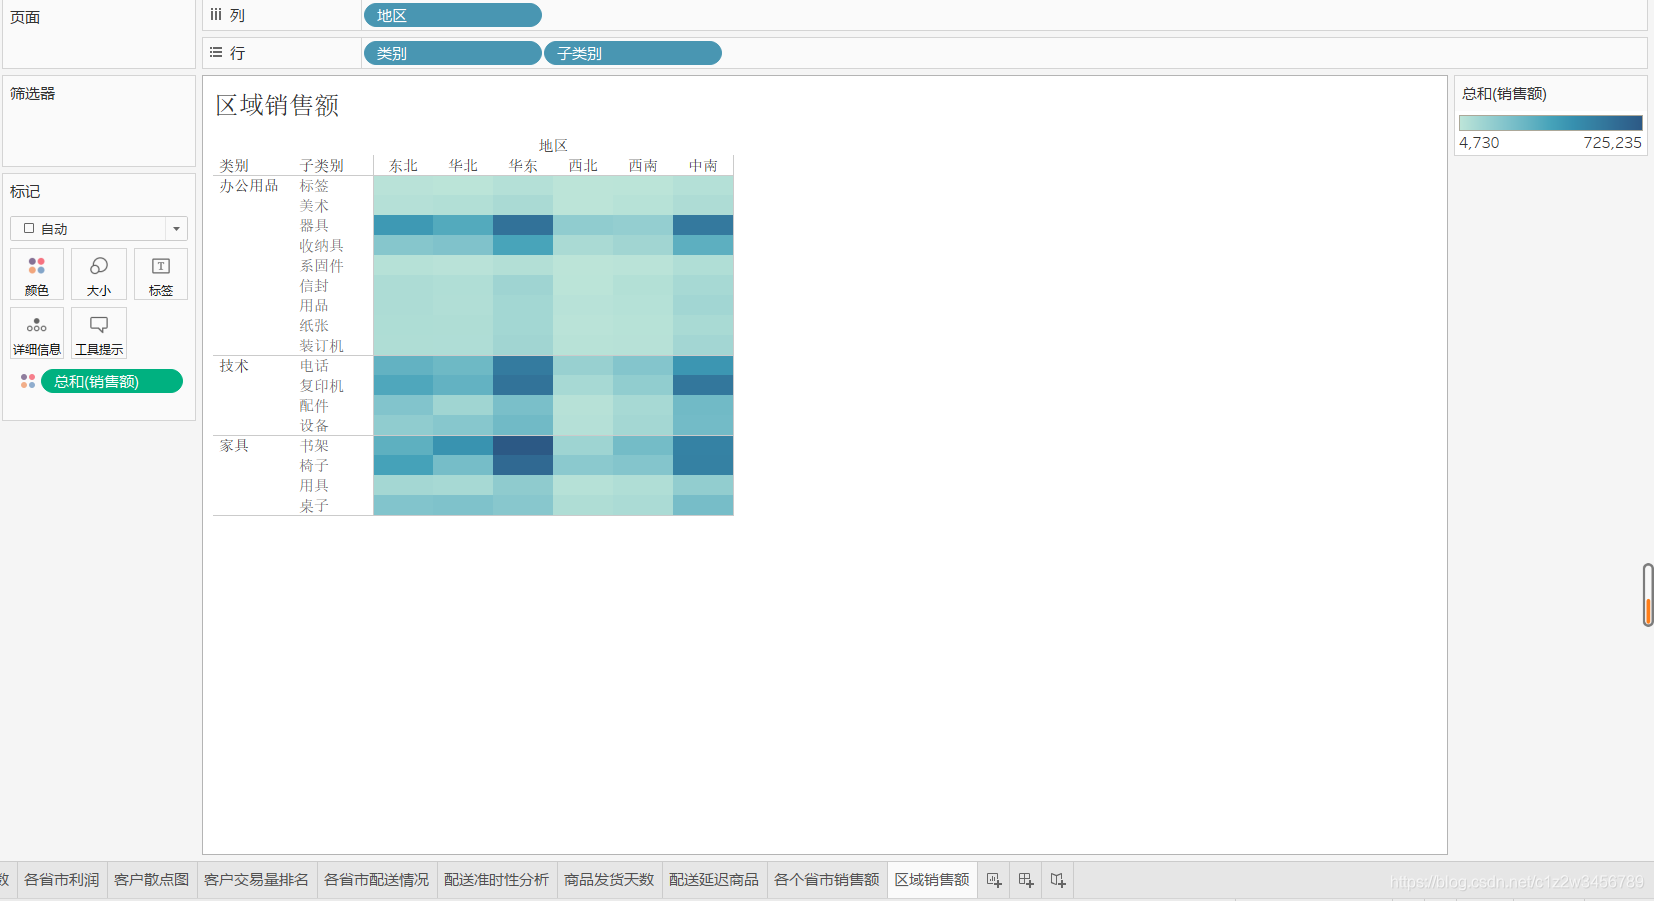The width and height of the screenshot is (1654, 901).
Task: Select the 总和(销售额) pill in marks card
Action: point(112,381)
